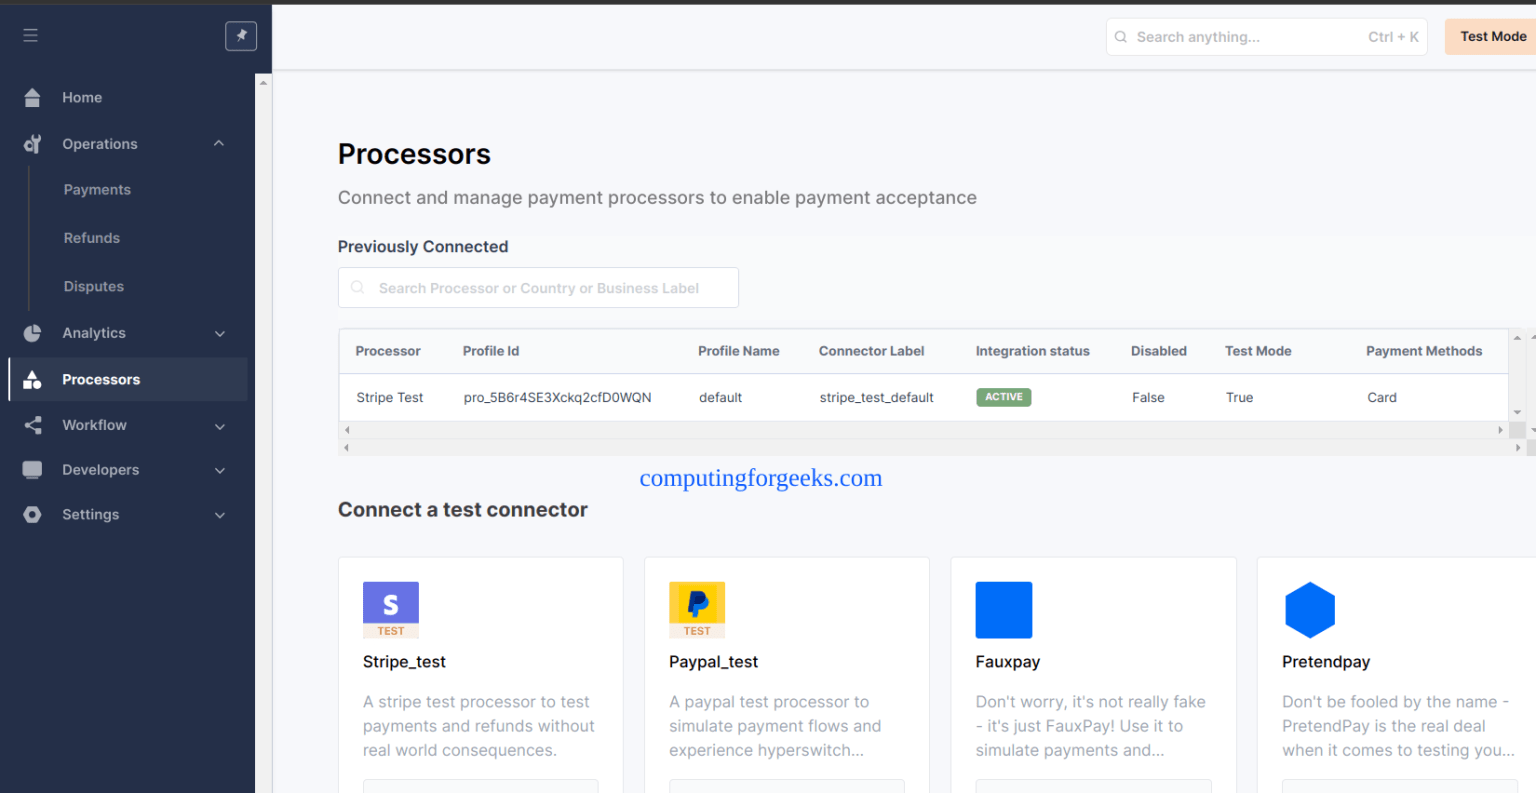Pin the sidebar using the pin toggle
Viewport: 1536px width, 793px height.
pyautogui.click(x=240, y=35)
